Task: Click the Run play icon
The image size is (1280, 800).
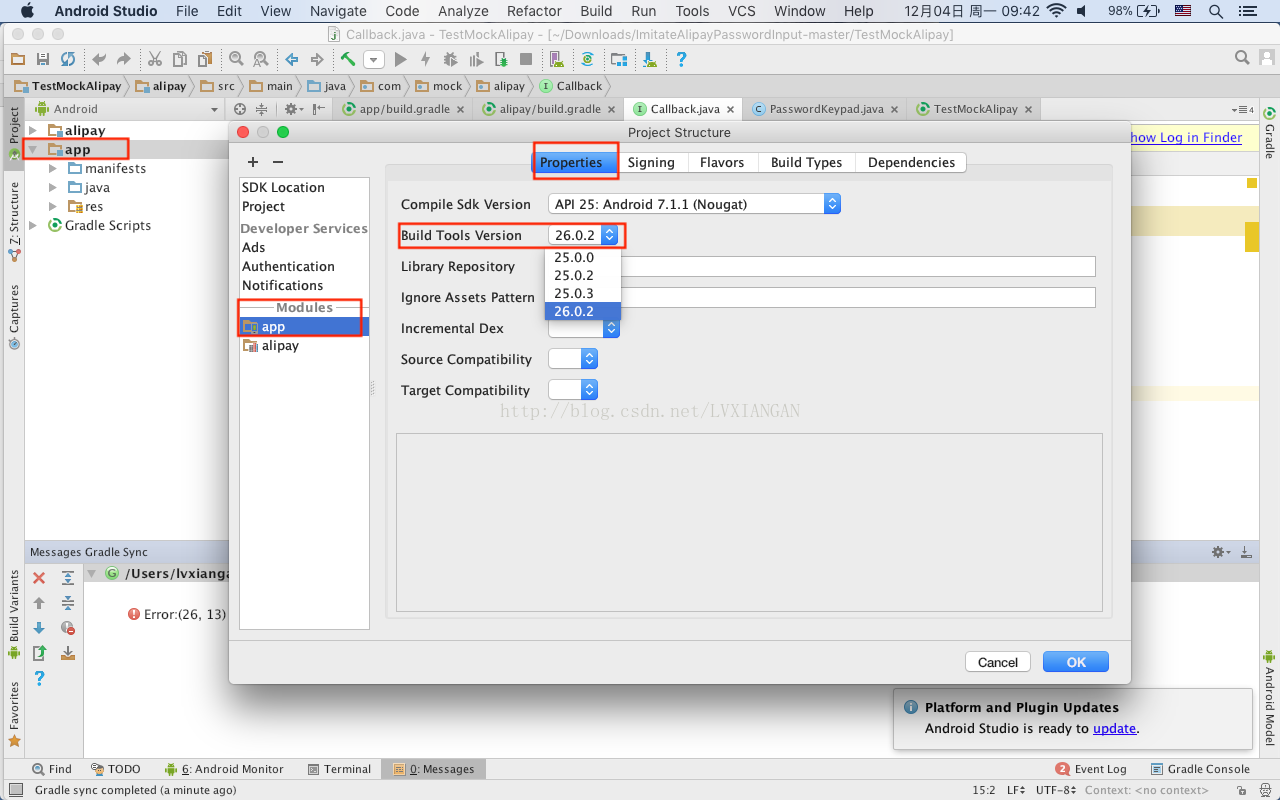Action: [401, 59]
